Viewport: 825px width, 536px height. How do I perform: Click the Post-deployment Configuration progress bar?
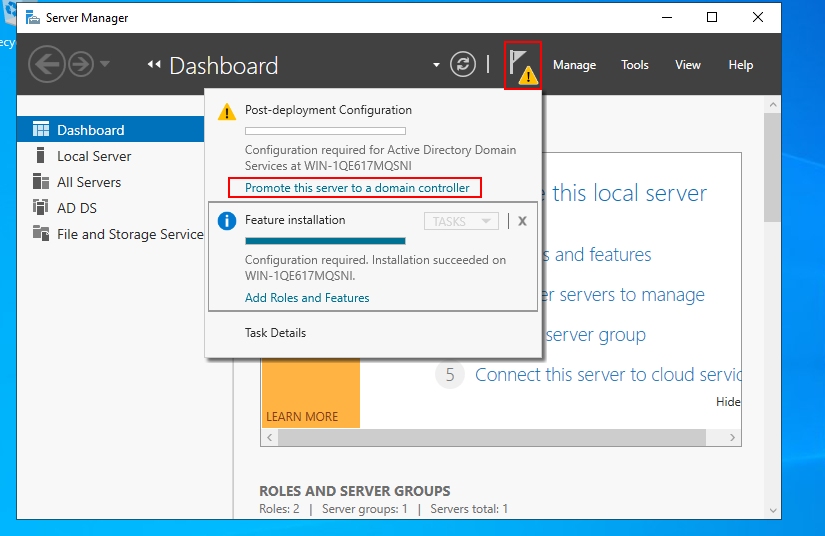click(x=325, y=131)
